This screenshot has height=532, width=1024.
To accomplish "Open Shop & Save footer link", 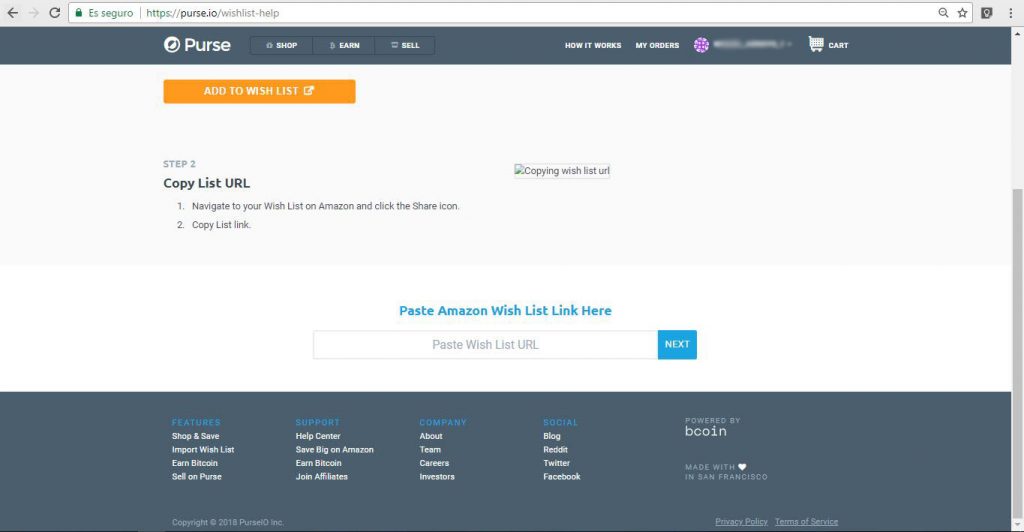I will pyautogui.click(x=195, y=436).
